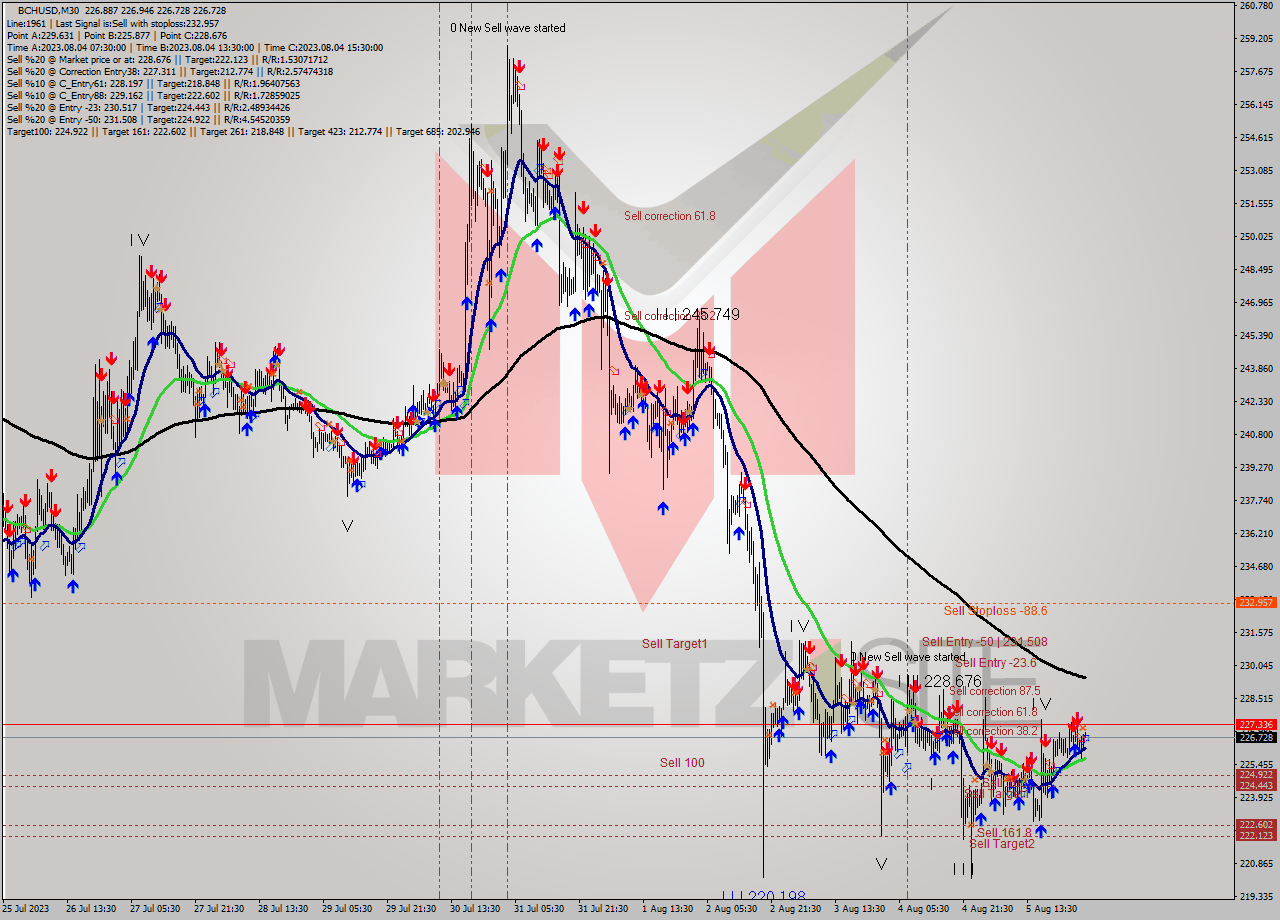Select the 'Sell 161.8' label
The image size is (1280, 920).
tap(1004, 832)
